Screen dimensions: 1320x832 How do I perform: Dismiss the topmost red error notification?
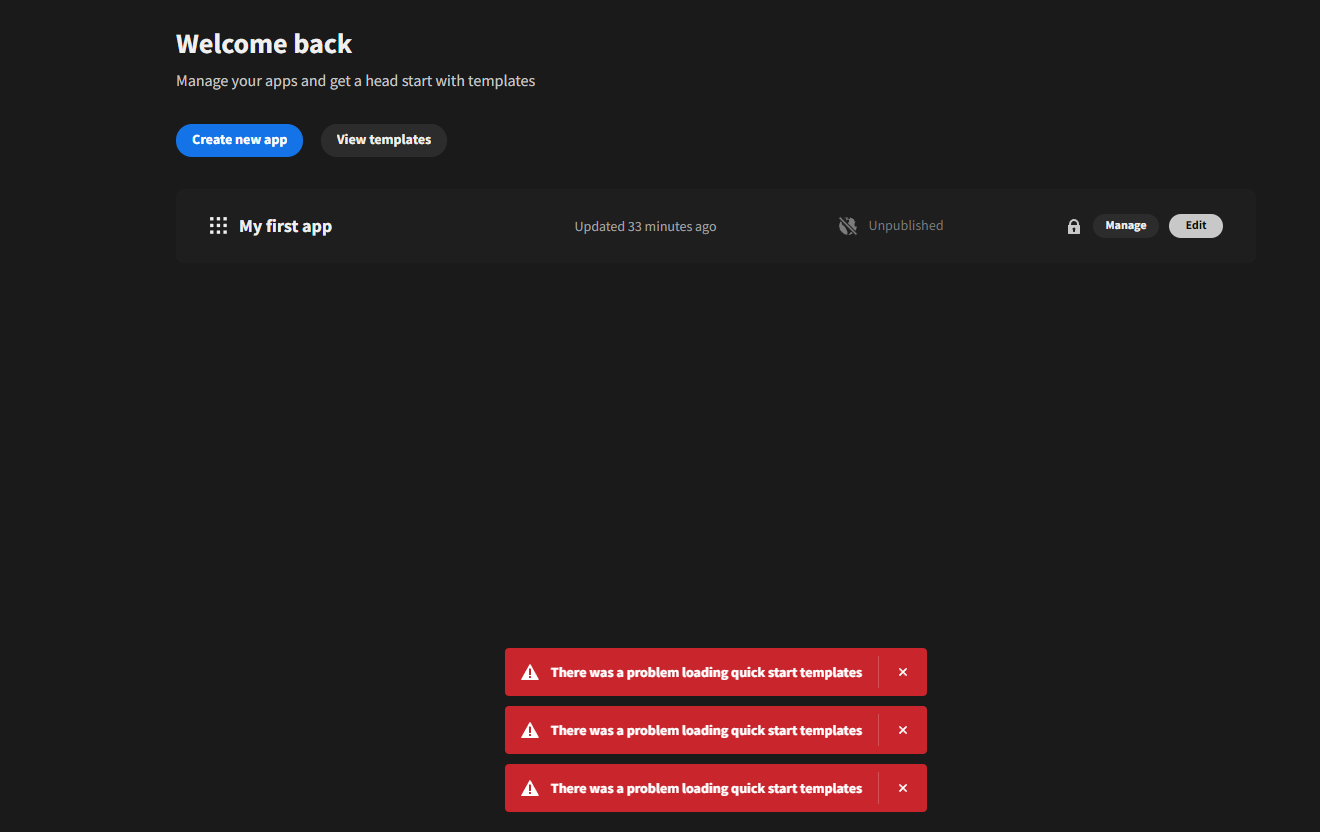click(x=903, y=672)
